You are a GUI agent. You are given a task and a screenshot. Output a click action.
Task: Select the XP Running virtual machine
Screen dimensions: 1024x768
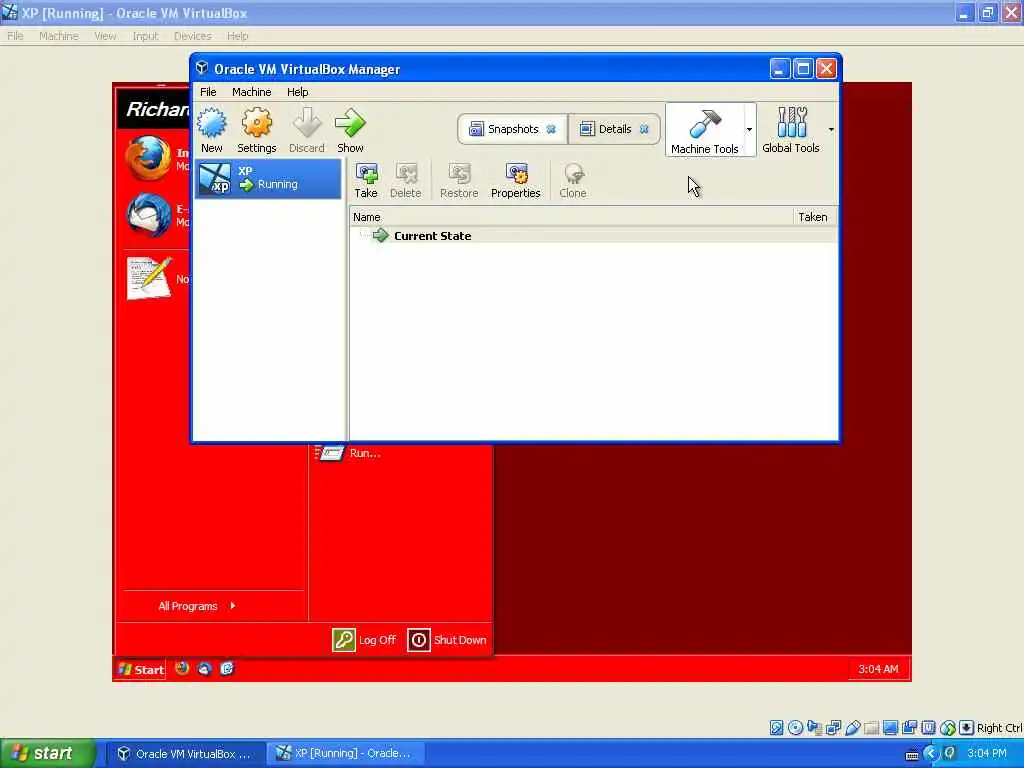point(268,178)
